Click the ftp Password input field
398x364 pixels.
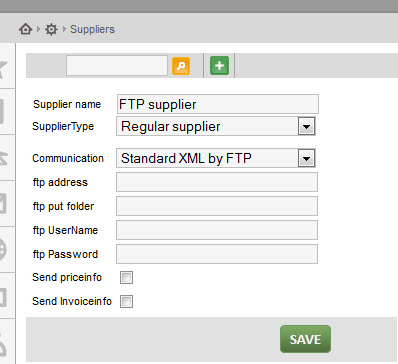point(217,254)
